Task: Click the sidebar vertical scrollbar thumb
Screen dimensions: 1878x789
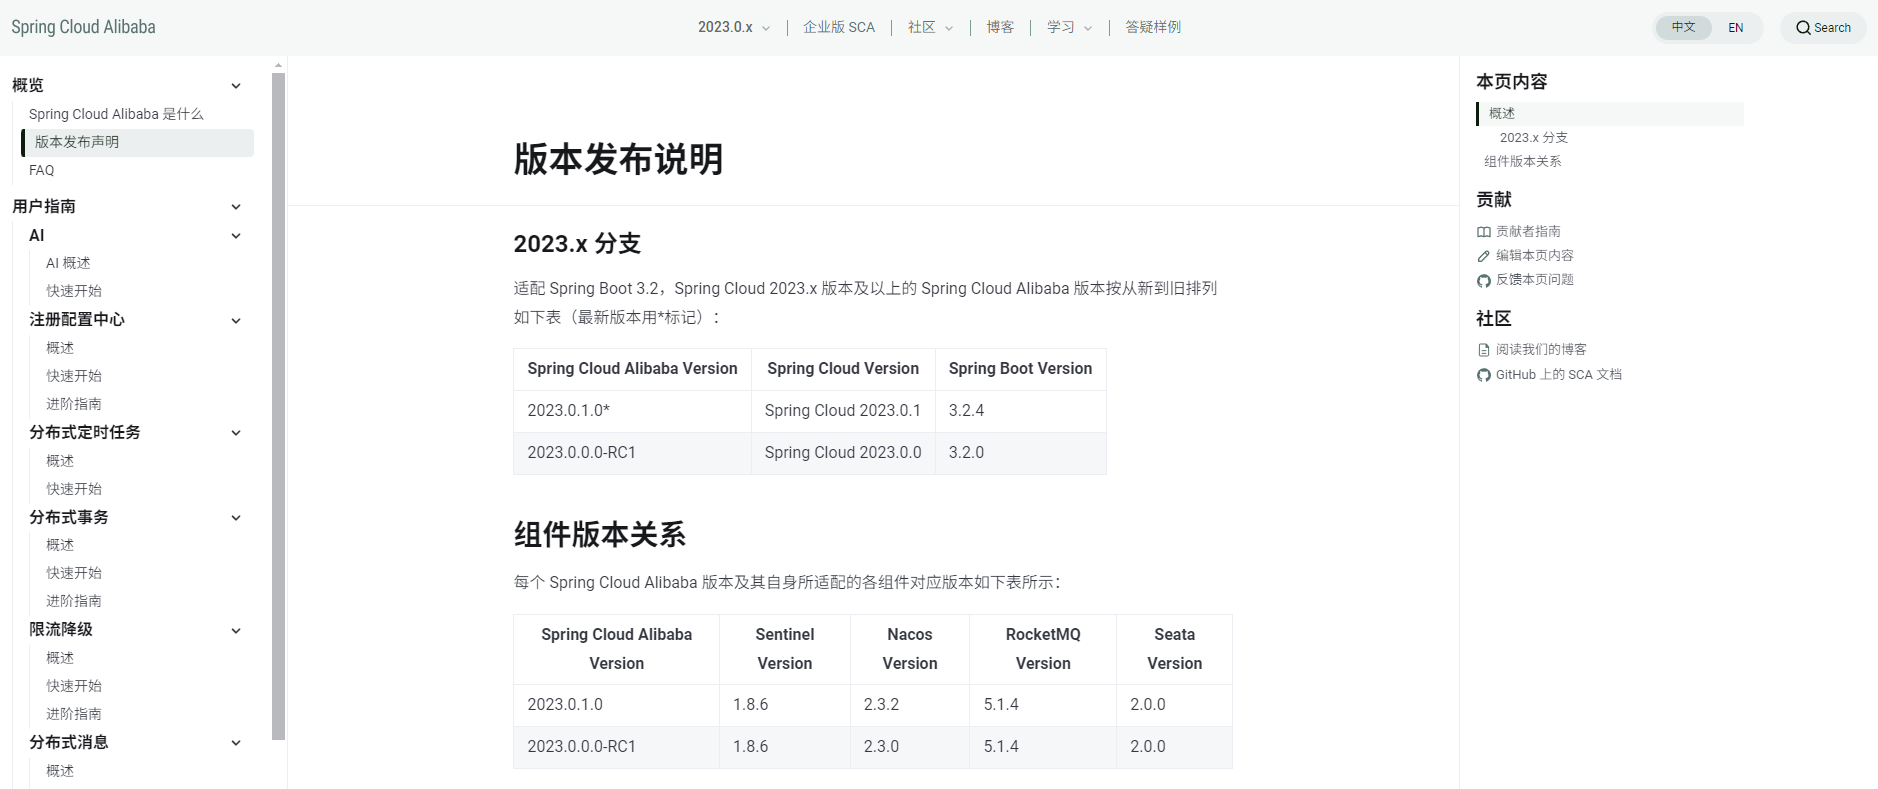Action: pos(279,406)
